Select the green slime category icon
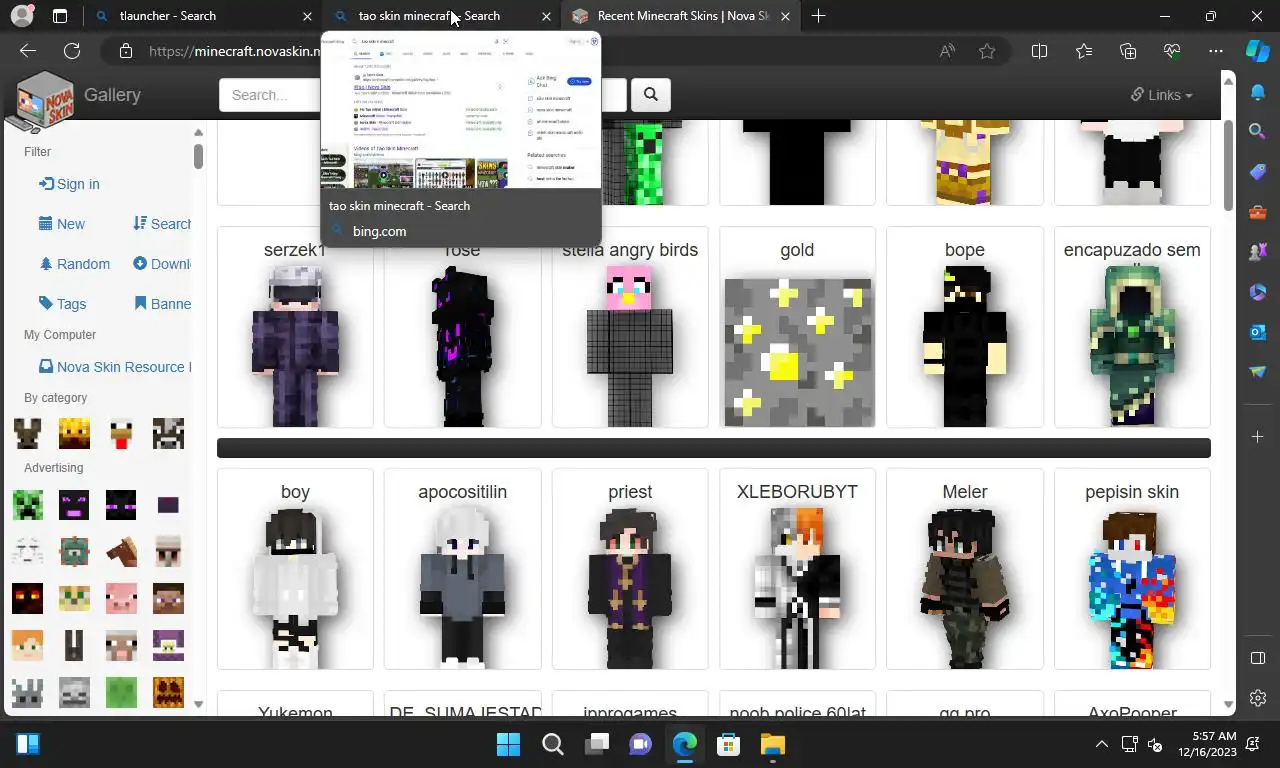The image size is (1280, 768). tap(121, 692)
